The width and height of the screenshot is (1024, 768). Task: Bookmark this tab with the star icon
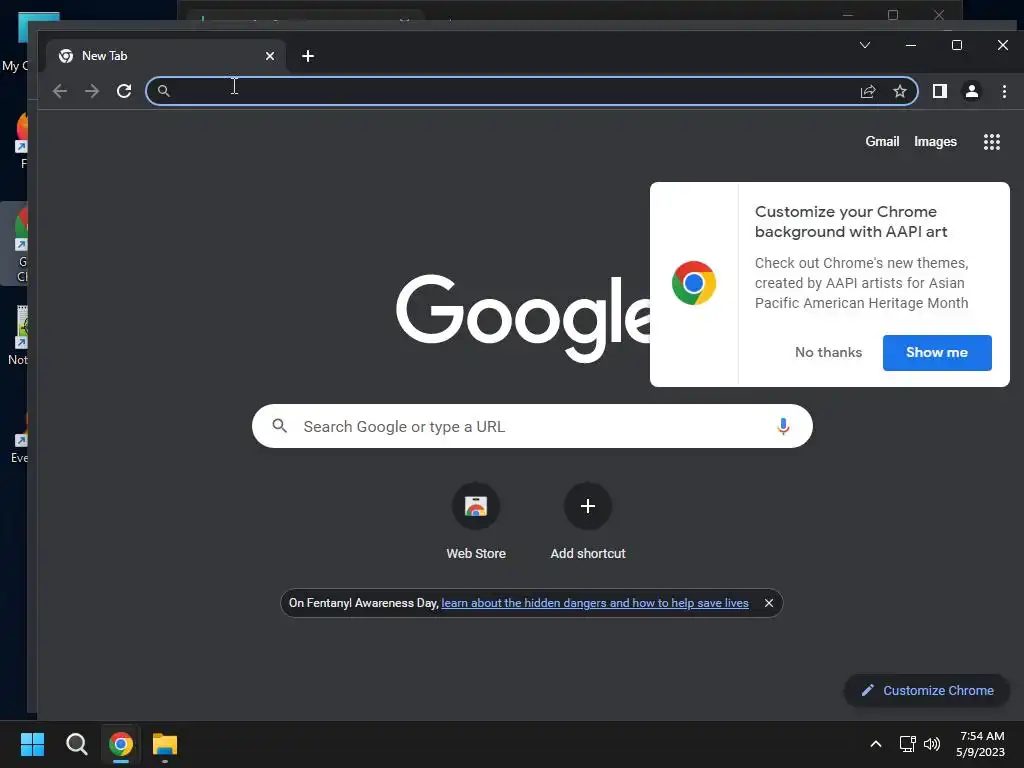coord(900,91)
